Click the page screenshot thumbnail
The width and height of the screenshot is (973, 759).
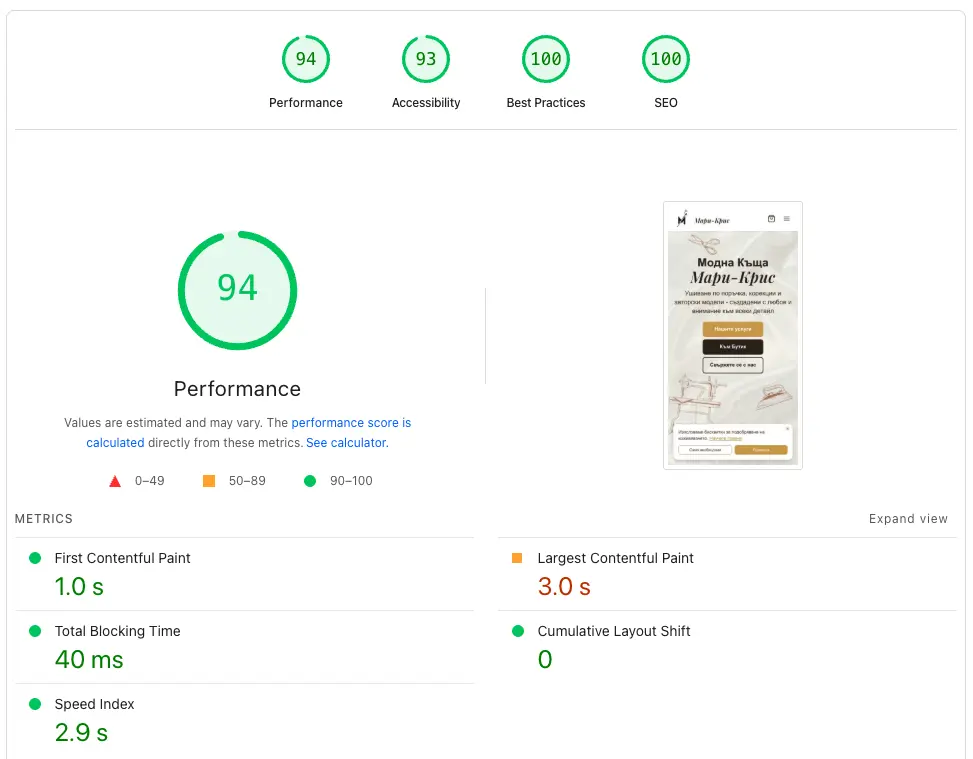tap(732, 335)
